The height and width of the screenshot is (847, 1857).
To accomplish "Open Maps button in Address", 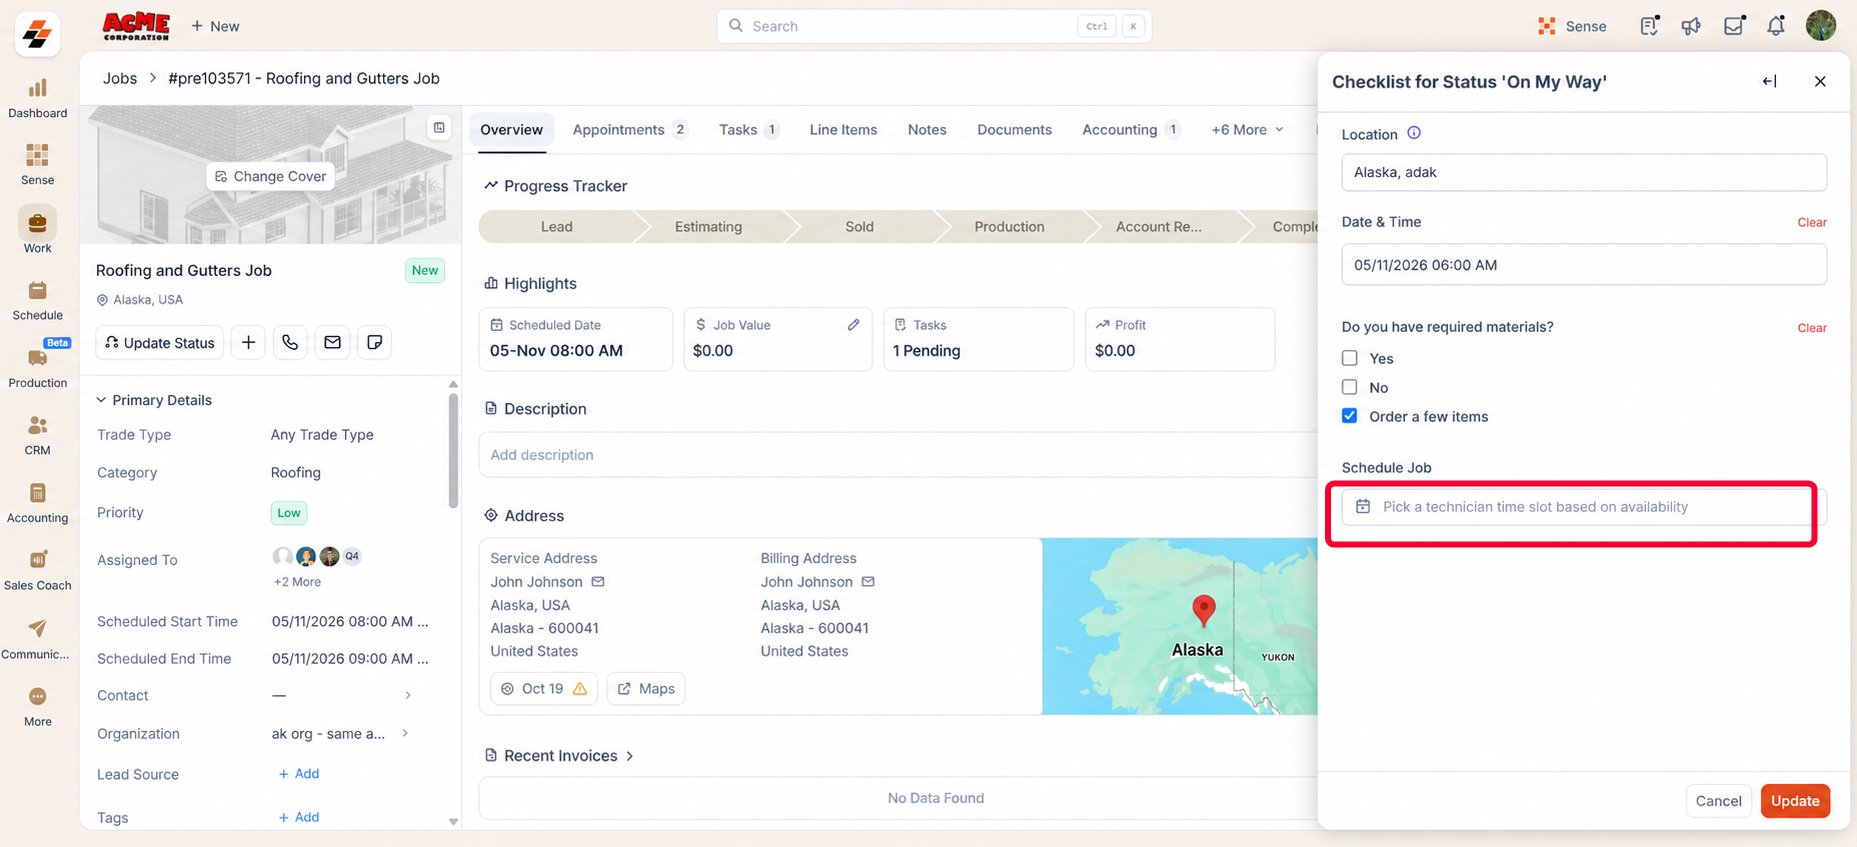I will [x=646, y=688].
